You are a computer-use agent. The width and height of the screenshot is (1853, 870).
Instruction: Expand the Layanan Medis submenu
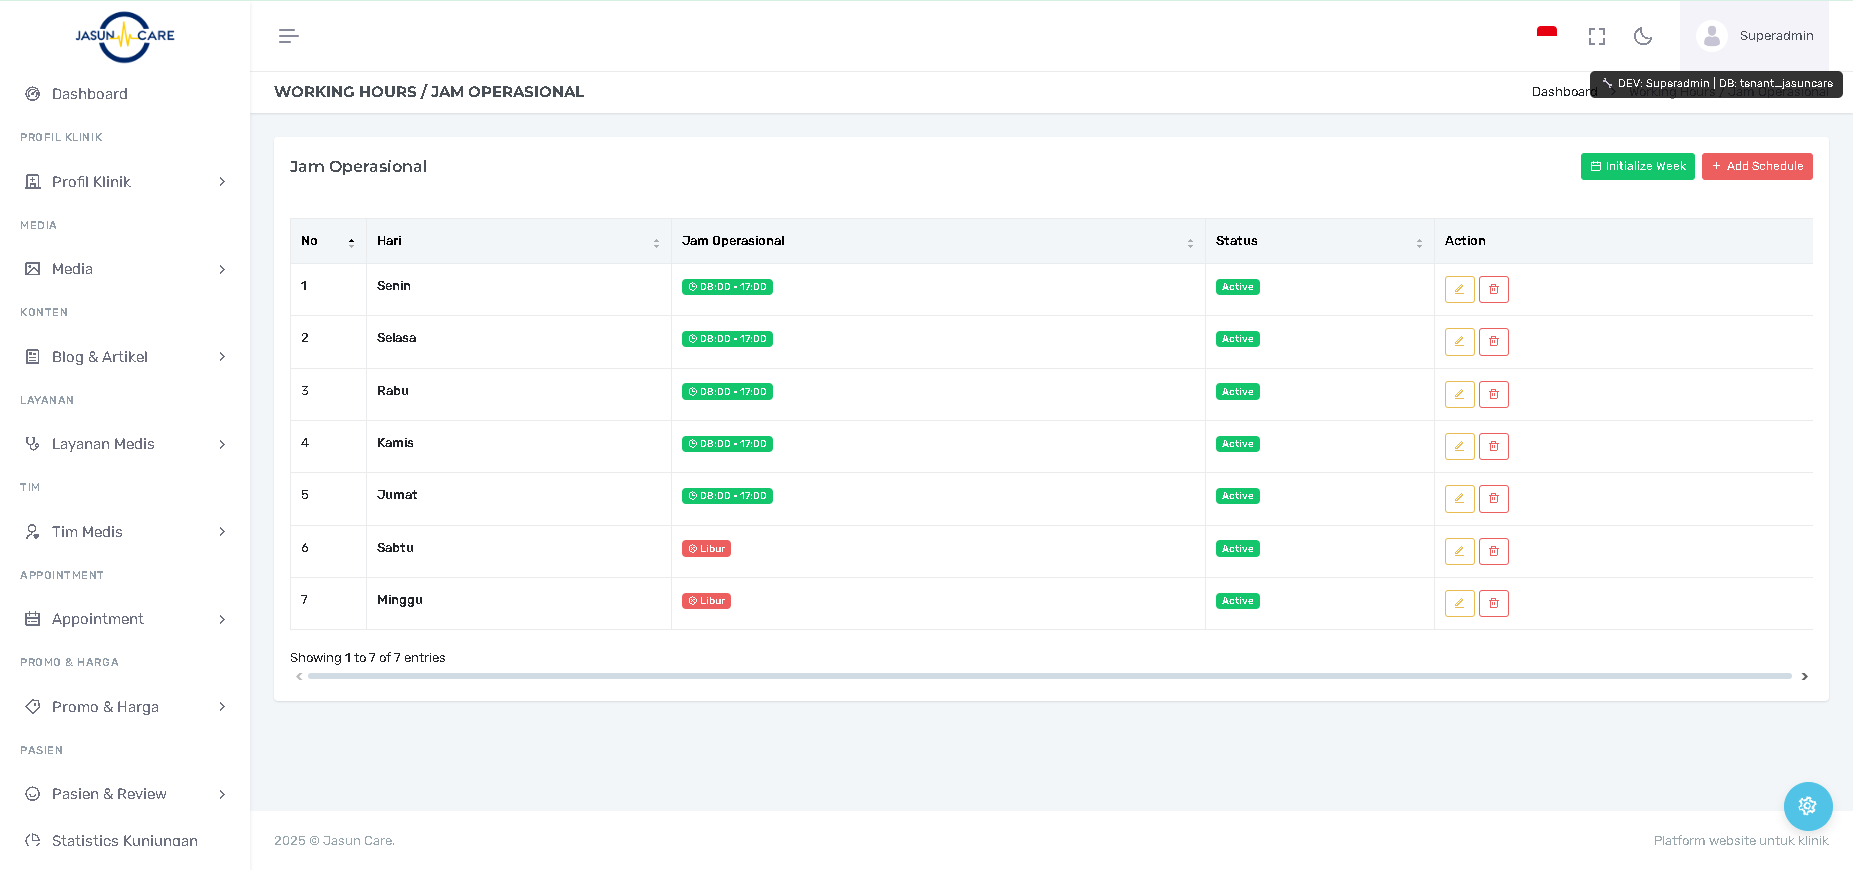pos(125,444)
